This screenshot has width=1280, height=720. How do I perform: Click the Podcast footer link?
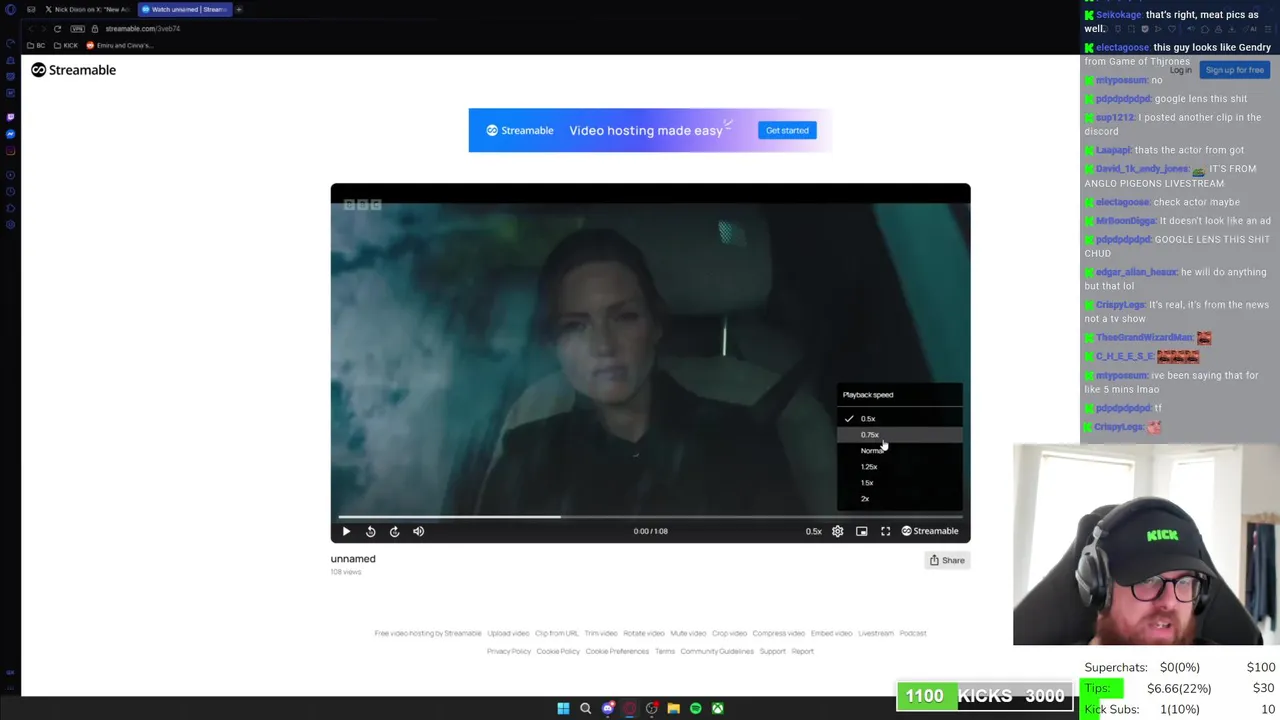(x=913, y=633)
